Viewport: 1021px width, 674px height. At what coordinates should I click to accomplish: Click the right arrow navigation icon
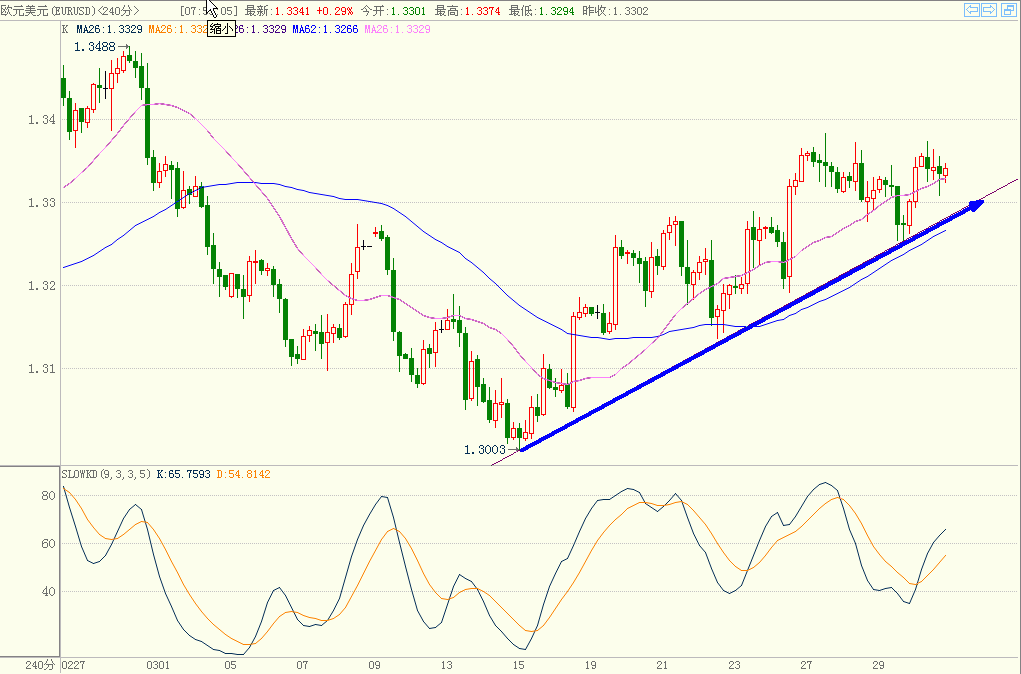[x=989, y=9]
